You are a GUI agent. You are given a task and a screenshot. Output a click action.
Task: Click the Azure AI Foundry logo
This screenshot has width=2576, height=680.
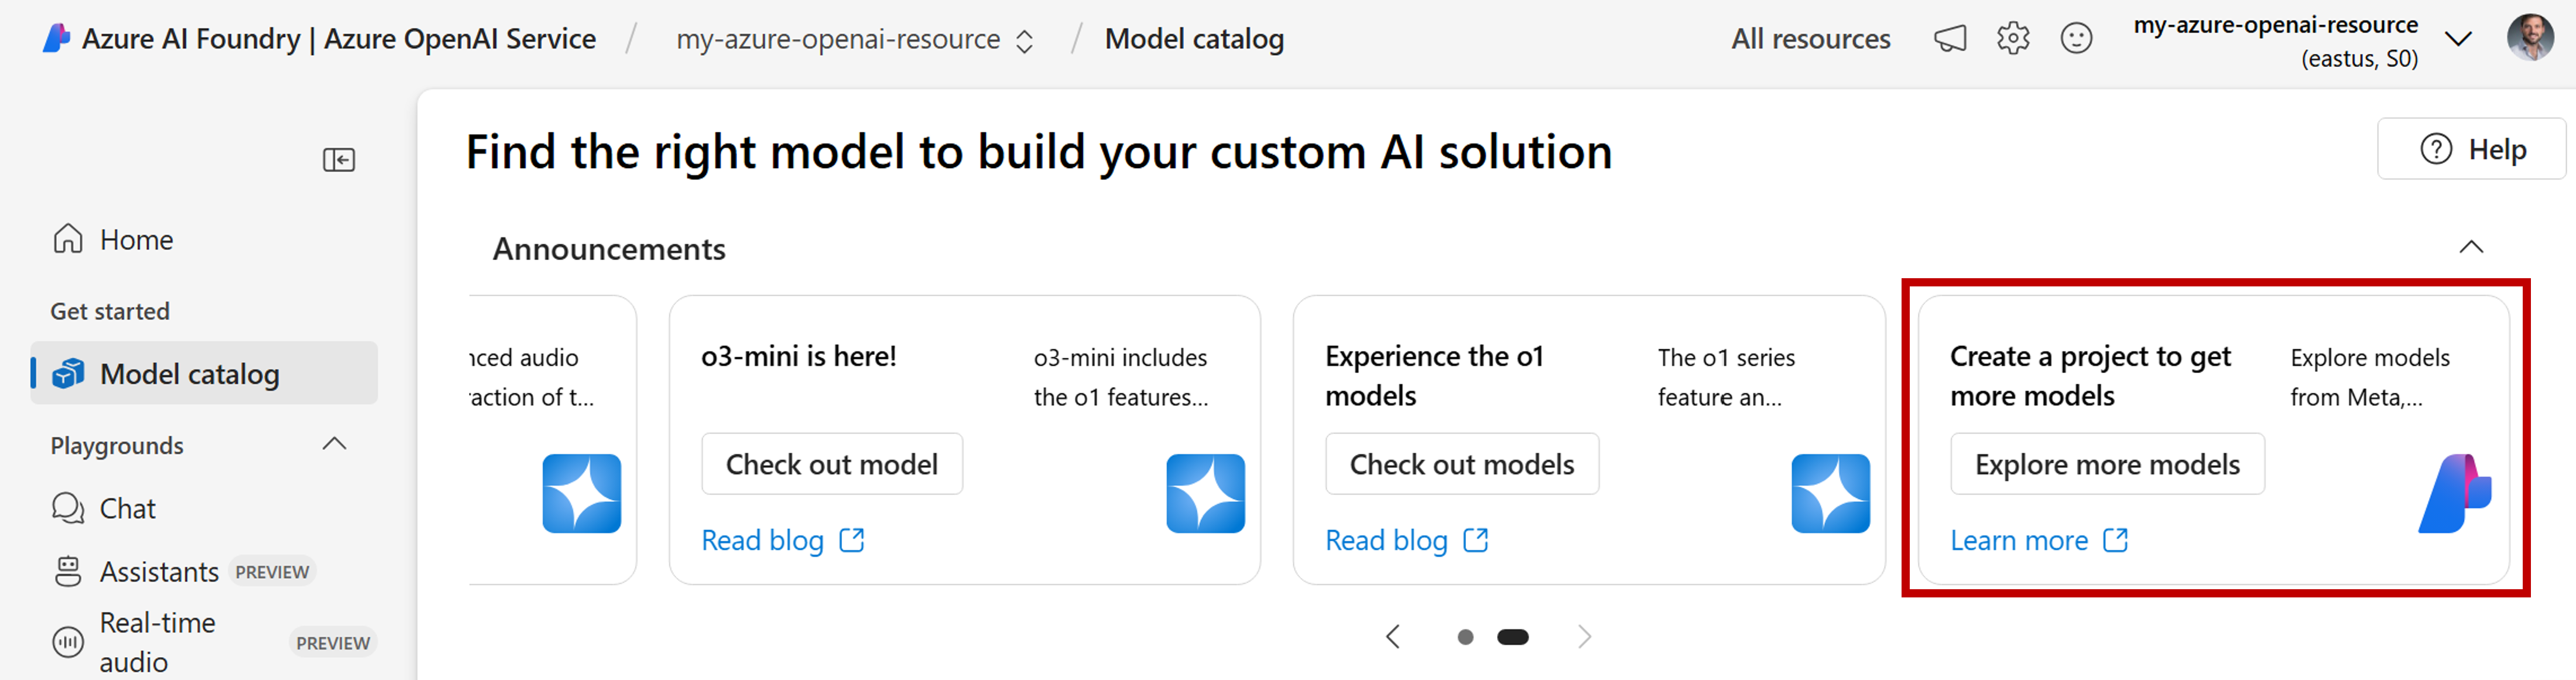(57, 39)
